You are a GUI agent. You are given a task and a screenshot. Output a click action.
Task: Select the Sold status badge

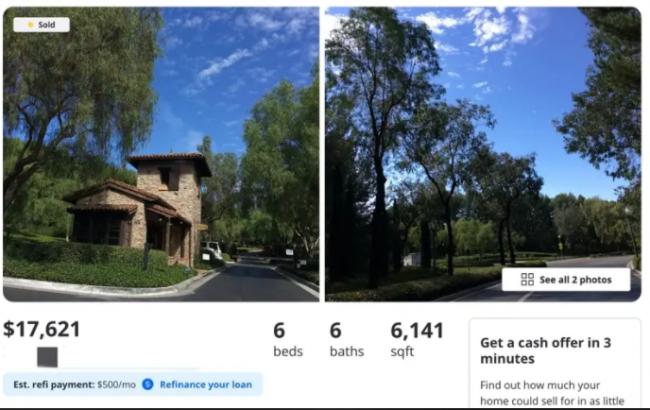coord(41,25)
